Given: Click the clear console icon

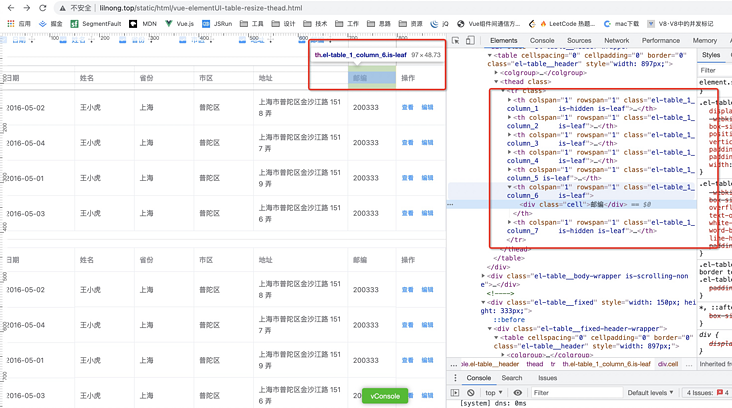Looking at the screenshot, I should point(471,393).
